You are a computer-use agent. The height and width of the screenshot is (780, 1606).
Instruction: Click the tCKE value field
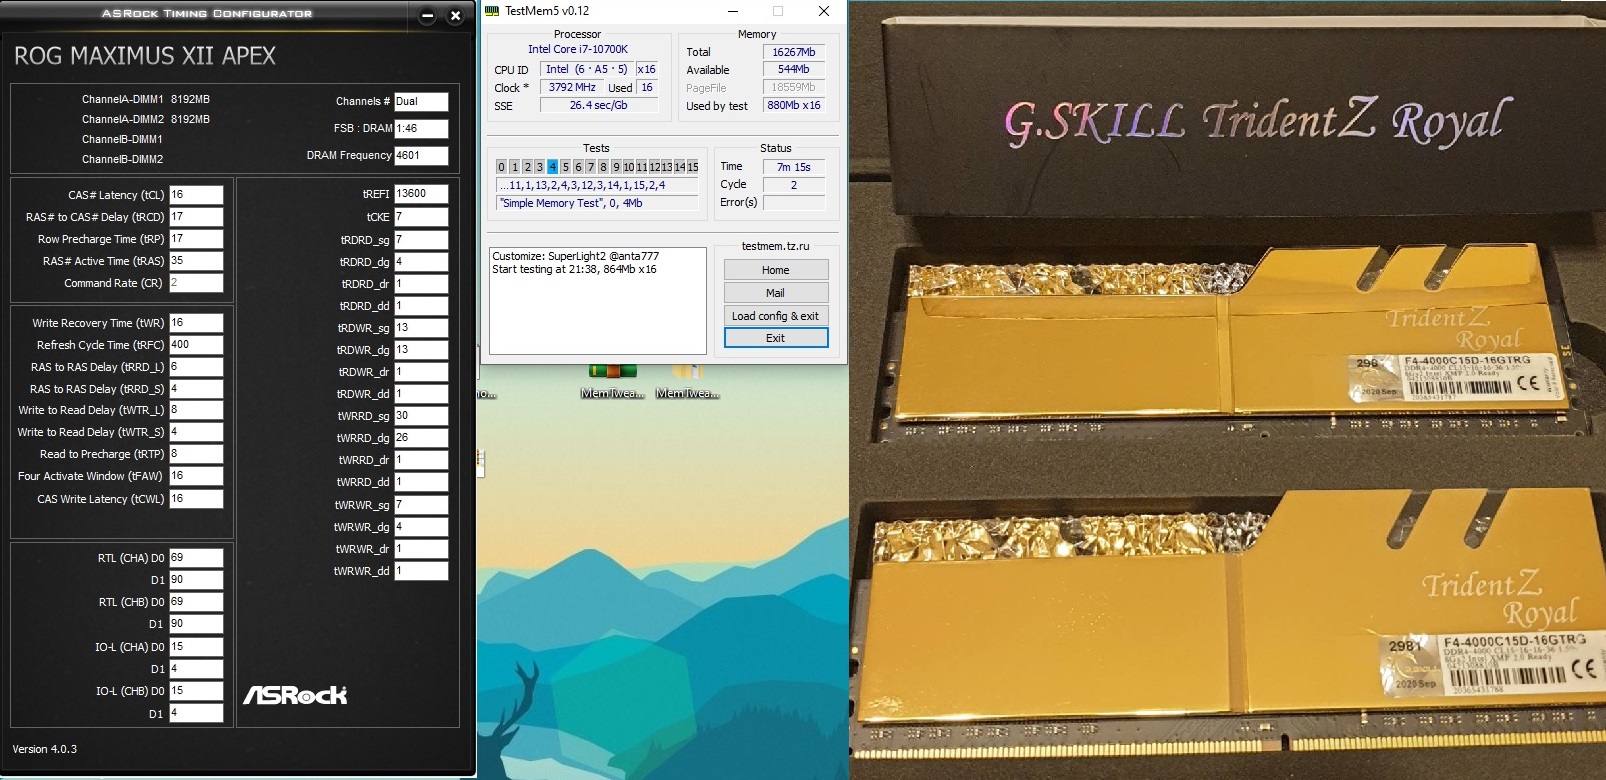pyautogui.click(x=421, y=217)
